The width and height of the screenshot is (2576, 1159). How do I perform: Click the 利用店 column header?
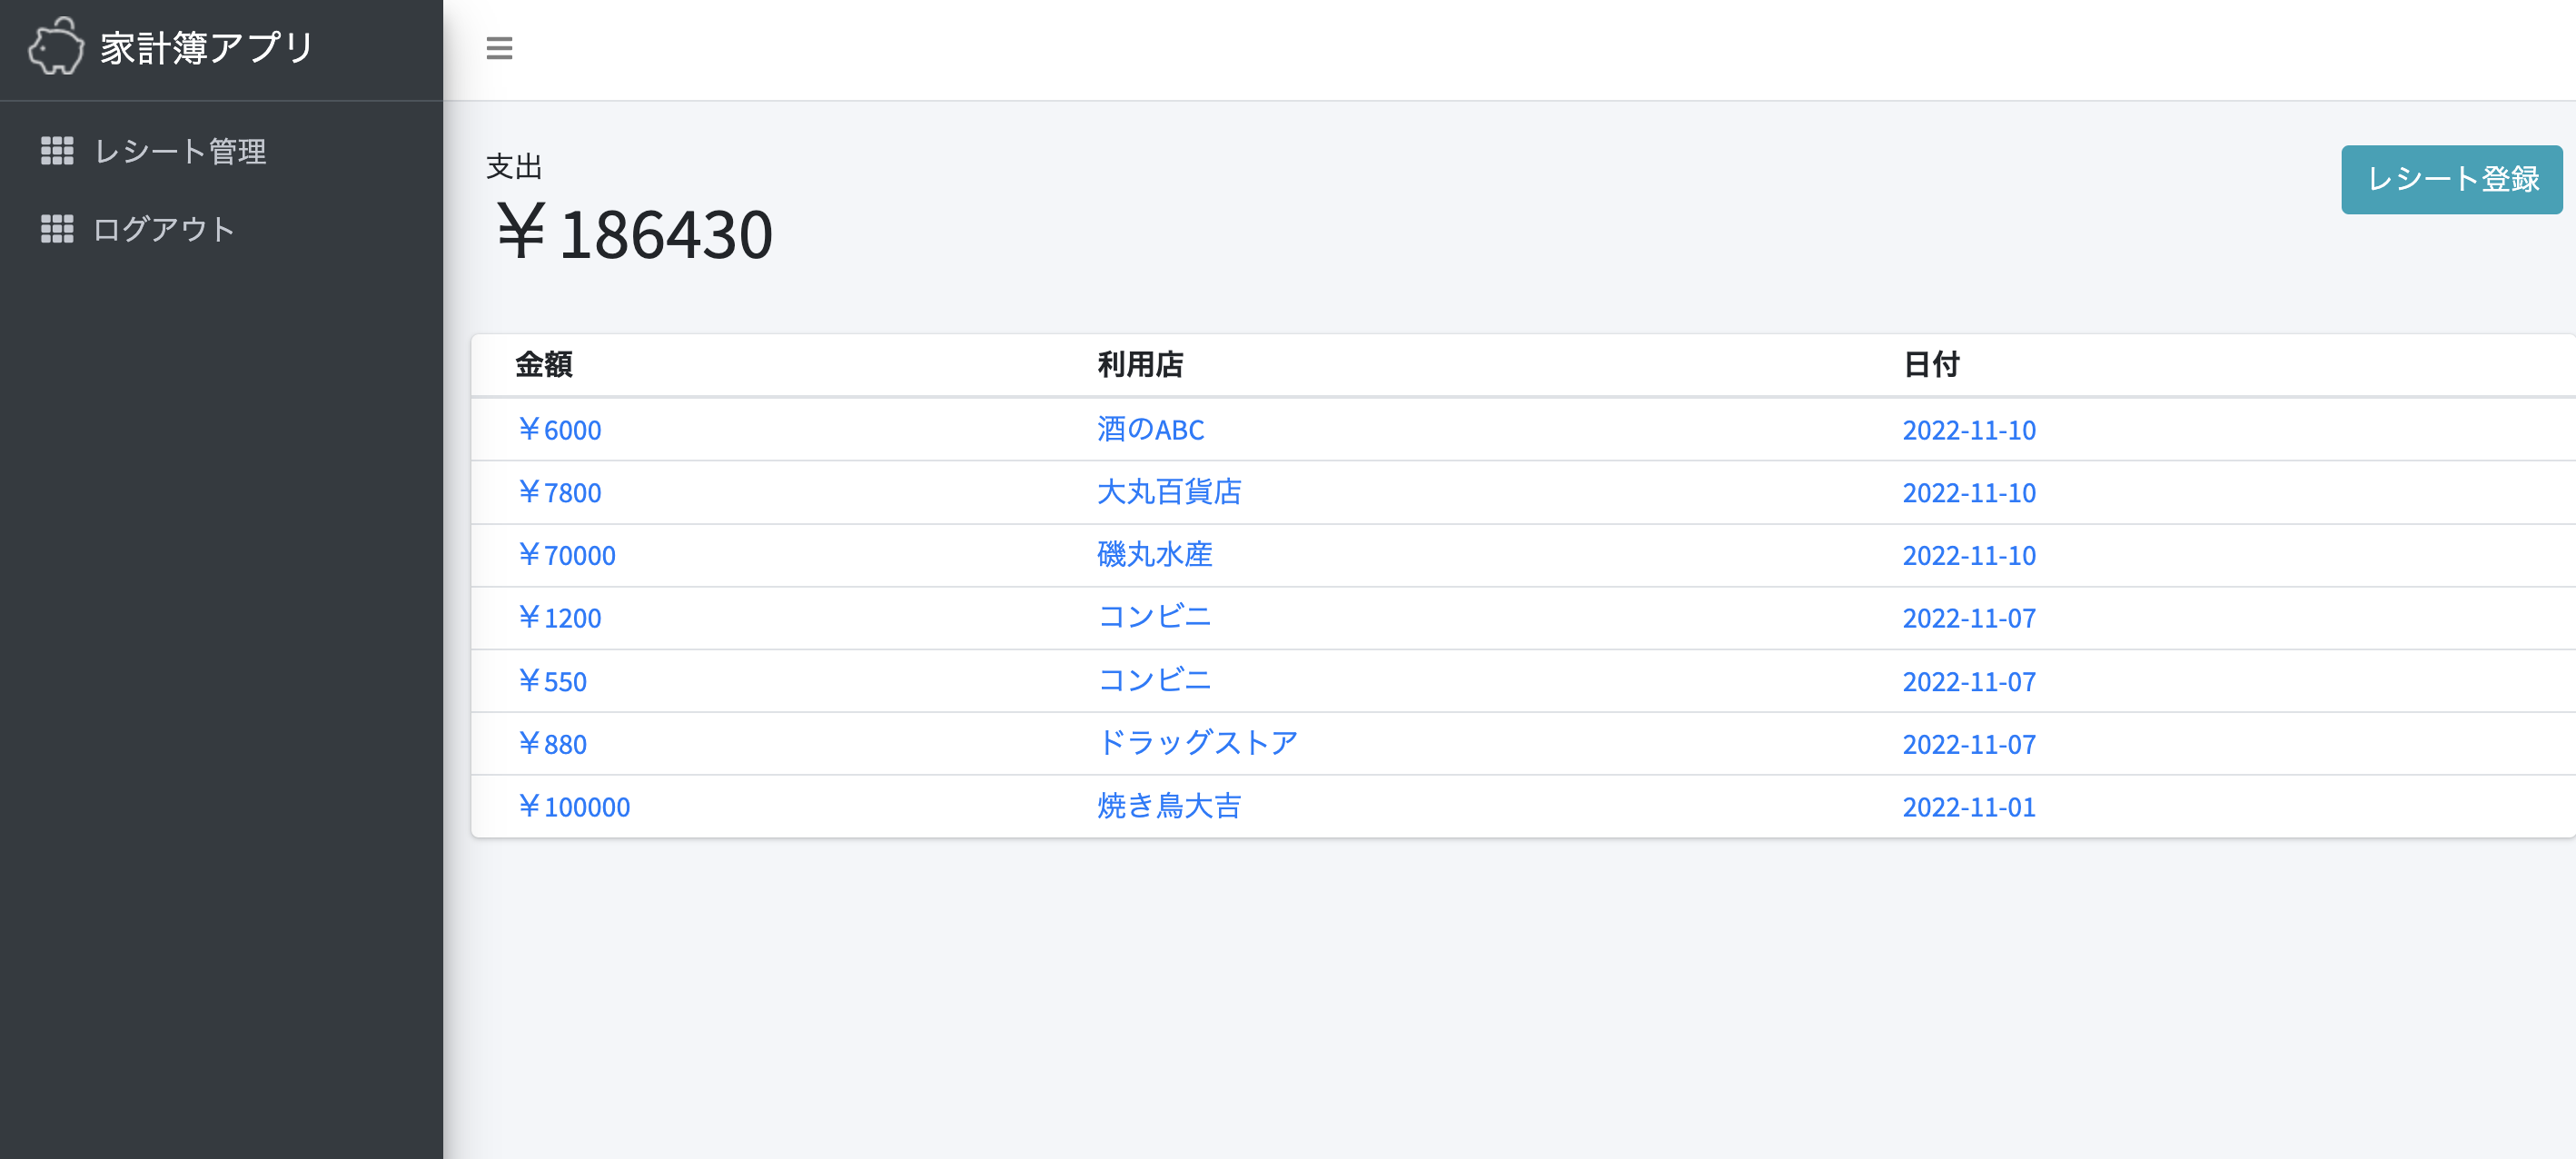tap(1138, 365)
